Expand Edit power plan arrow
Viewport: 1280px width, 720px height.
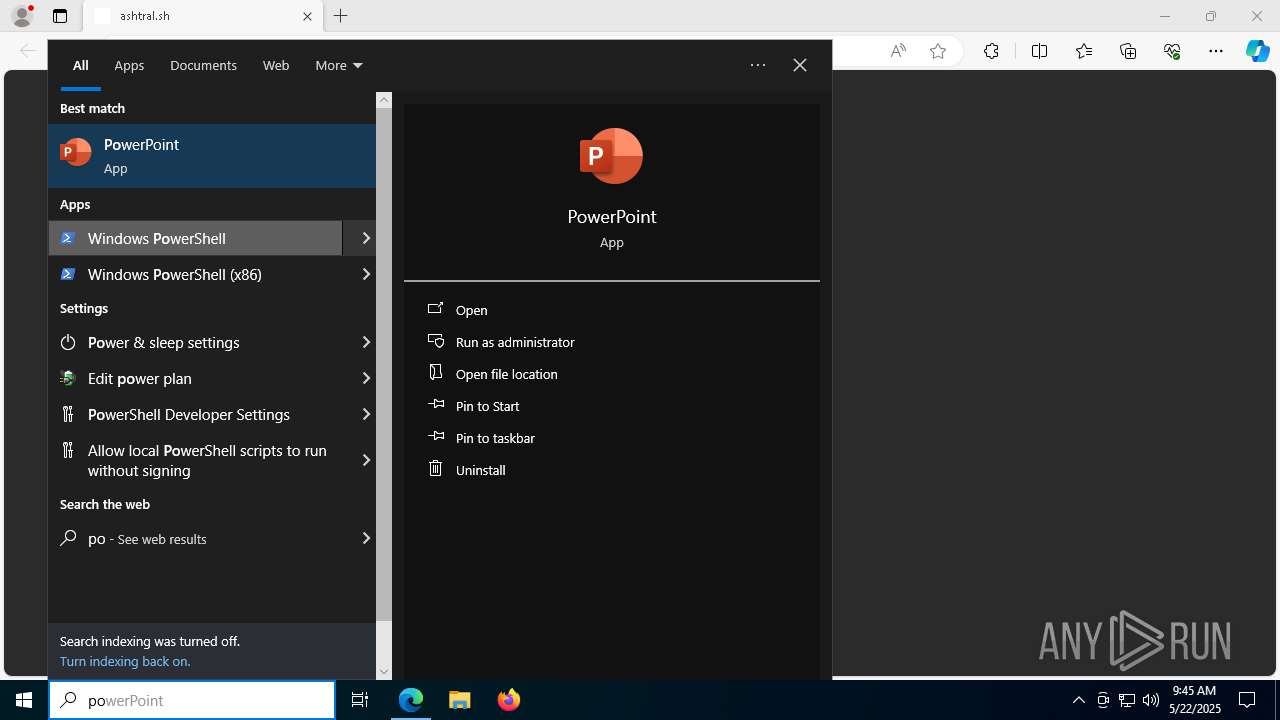(x=366, y=378)
